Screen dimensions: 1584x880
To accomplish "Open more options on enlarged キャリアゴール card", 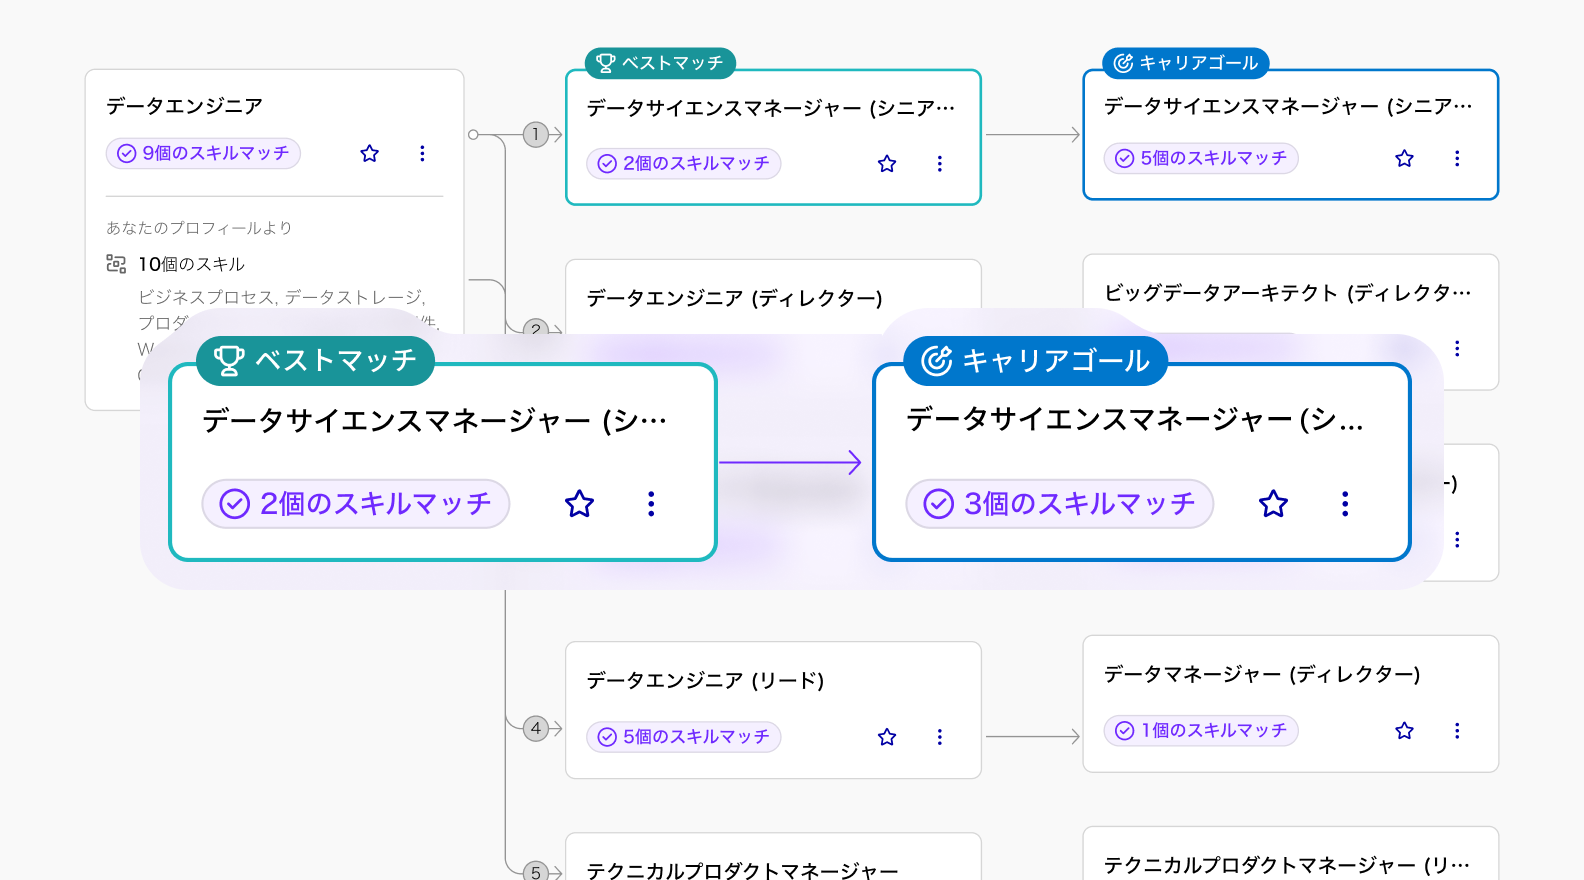I will coord(1345,503).
